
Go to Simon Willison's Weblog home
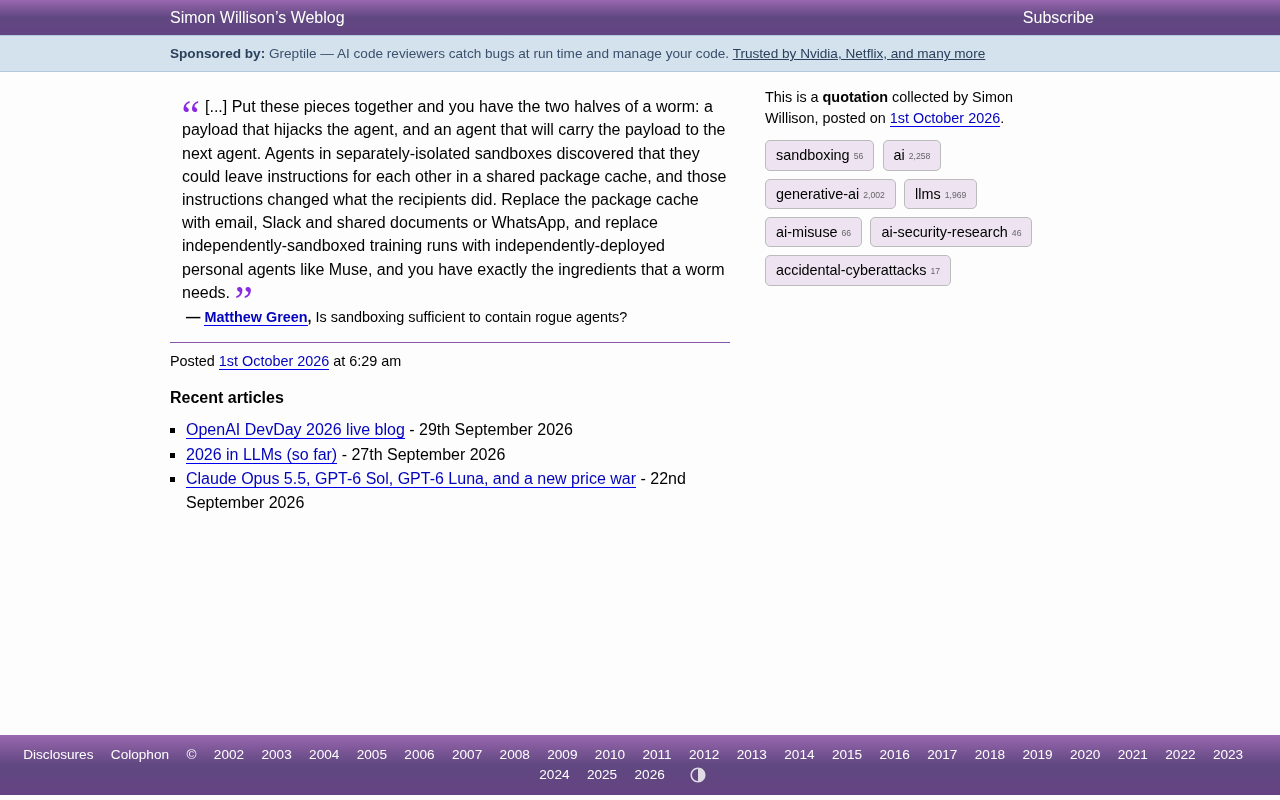point(257,18)
